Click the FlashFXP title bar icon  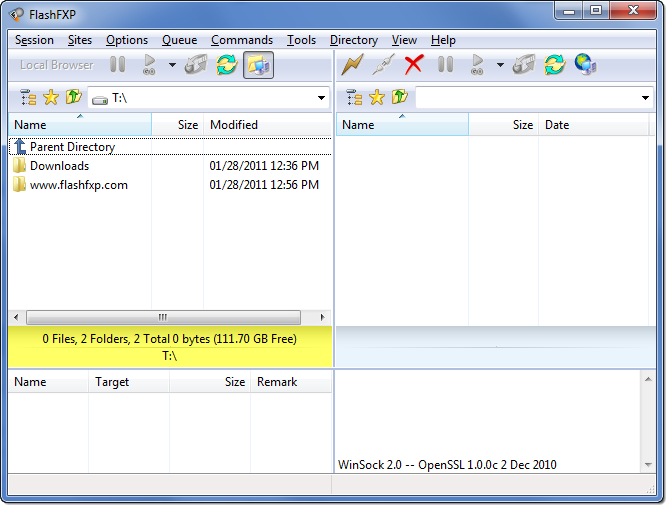click(16, 15)
